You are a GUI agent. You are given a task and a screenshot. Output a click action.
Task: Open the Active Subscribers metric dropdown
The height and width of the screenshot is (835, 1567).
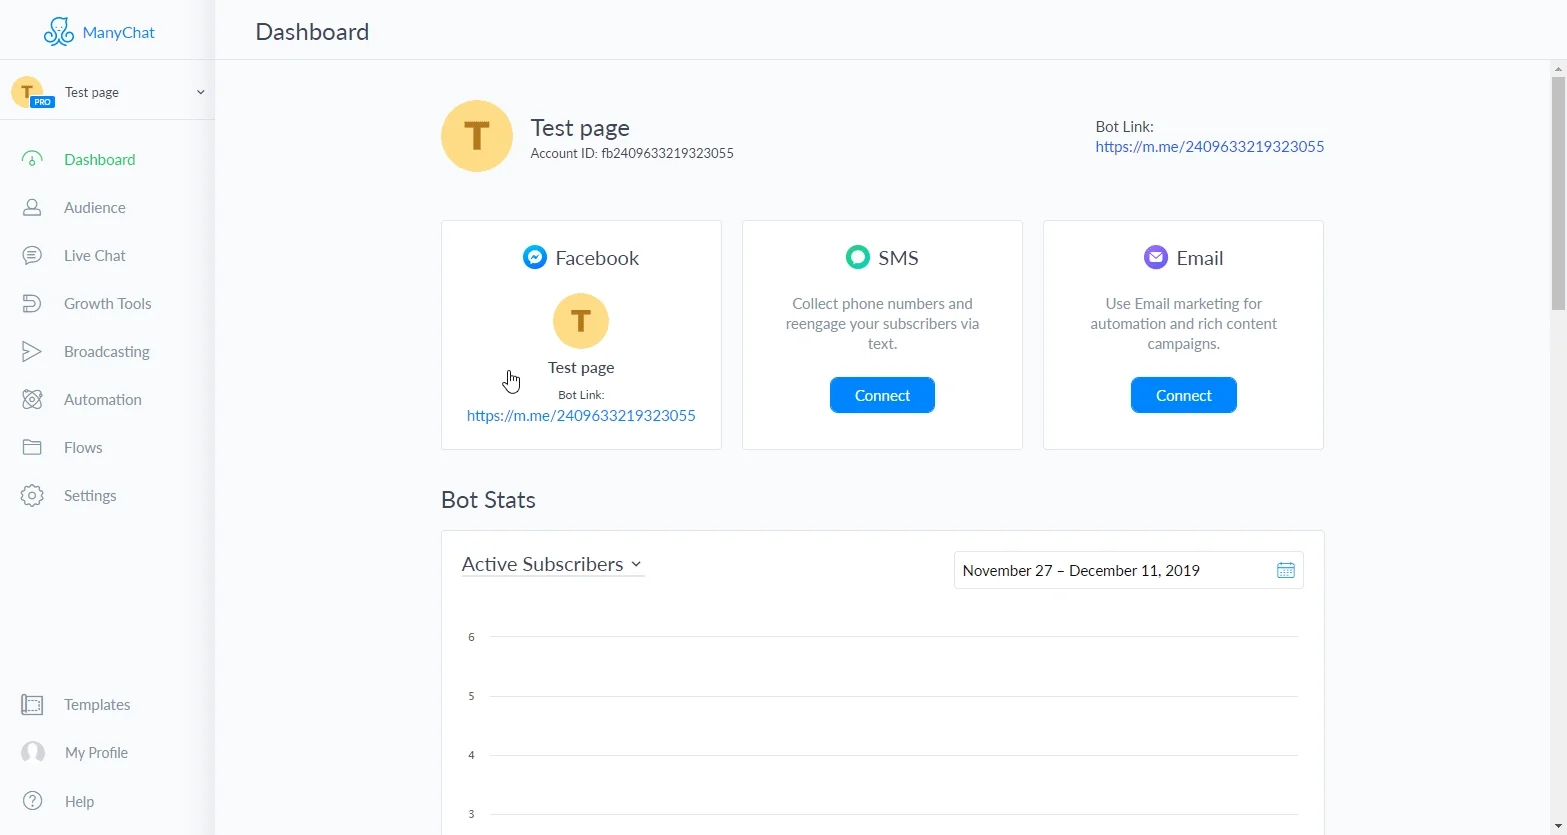click(552, 564)
